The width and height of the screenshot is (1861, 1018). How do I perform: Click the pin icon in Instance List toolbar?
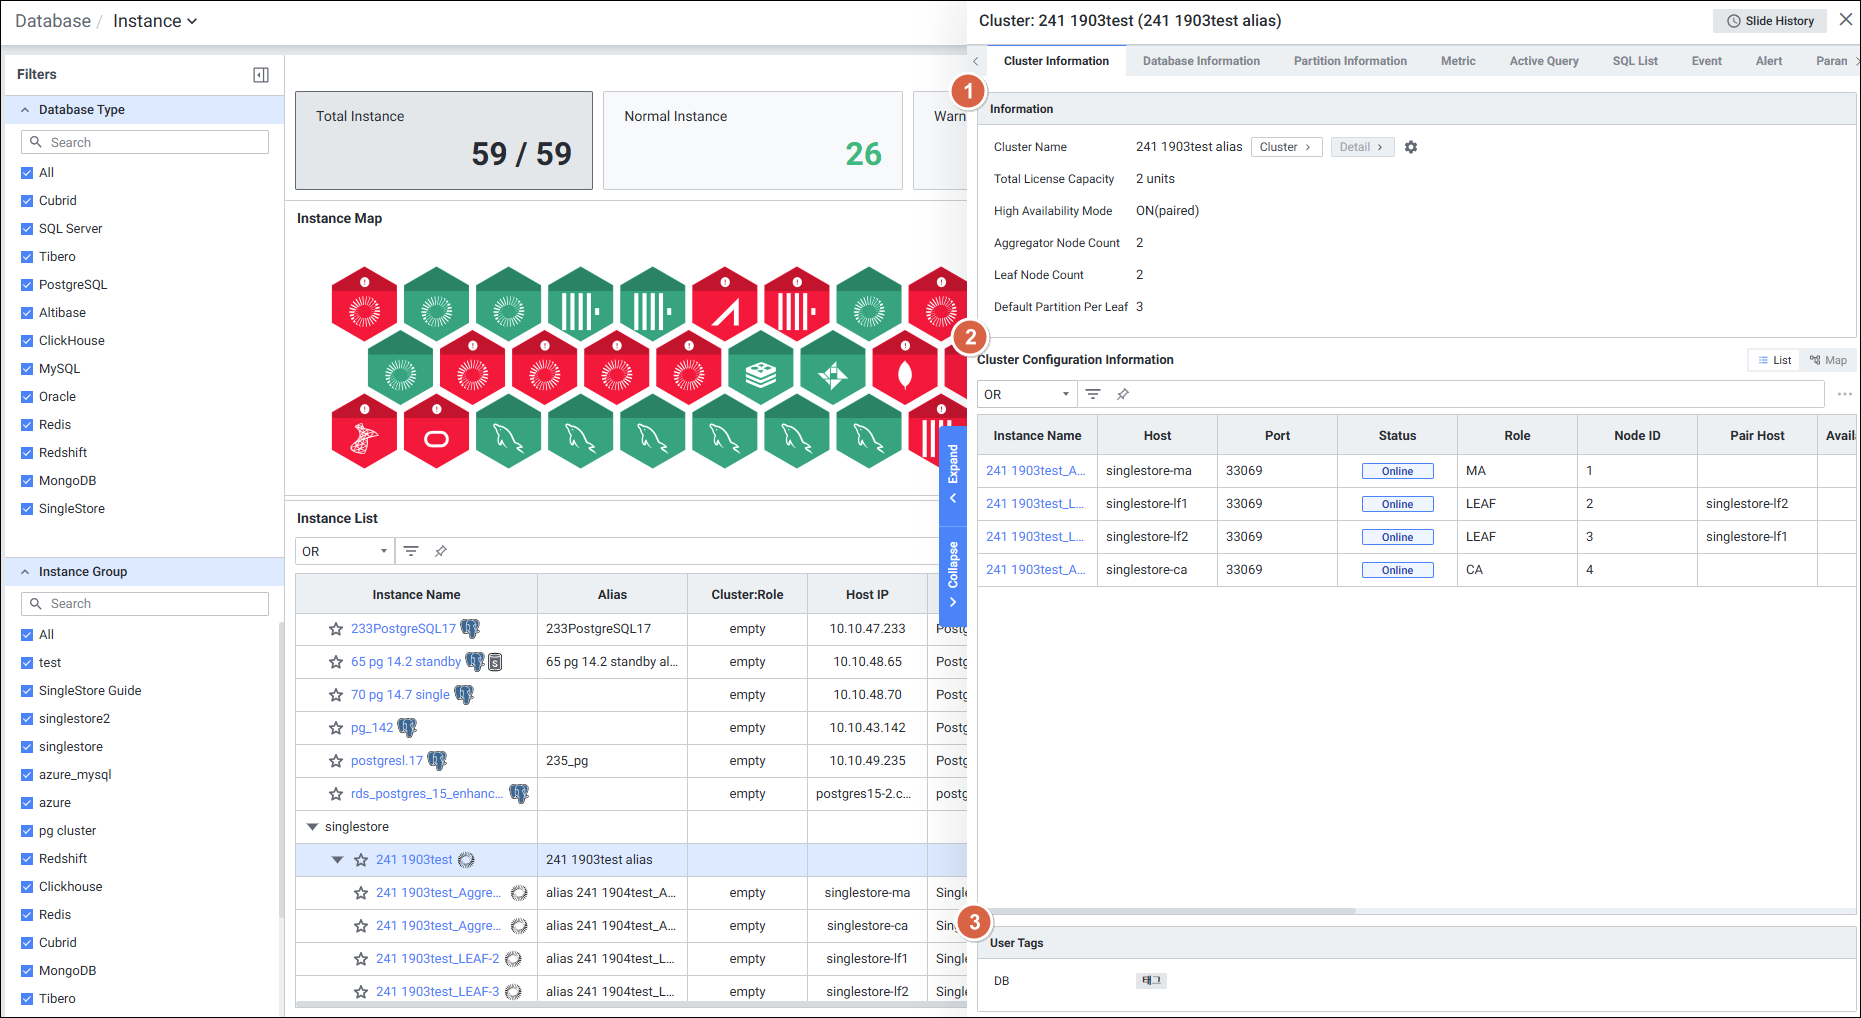click(441, 551)
